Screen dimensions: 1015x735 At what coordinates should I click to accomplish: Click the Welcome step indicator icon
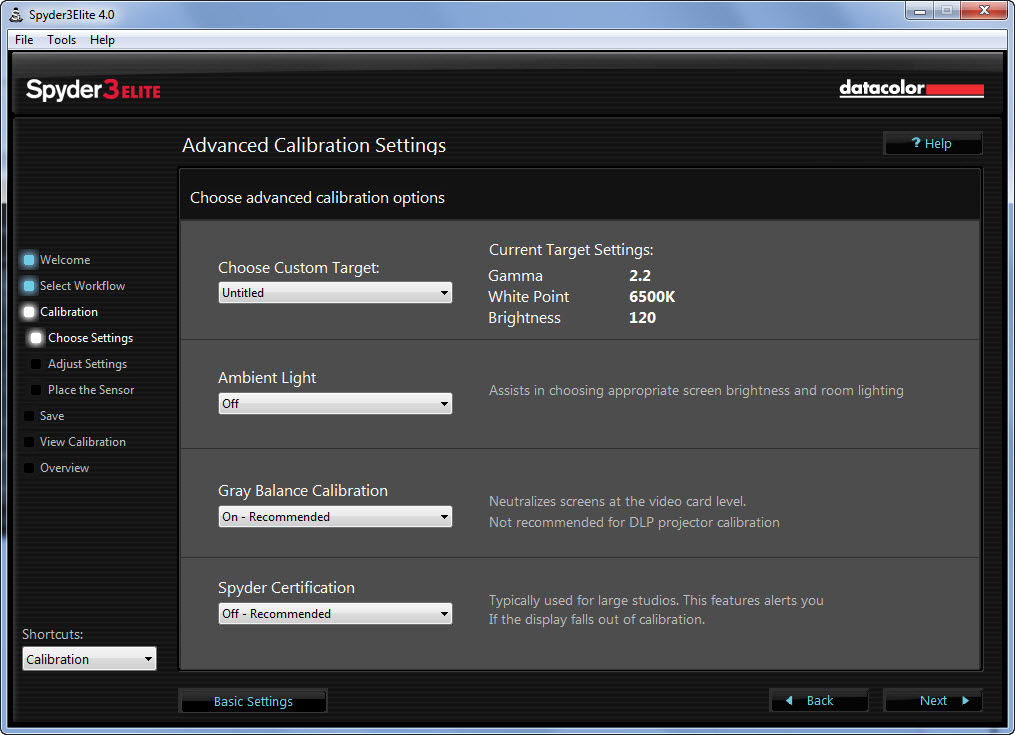(29, 260)
